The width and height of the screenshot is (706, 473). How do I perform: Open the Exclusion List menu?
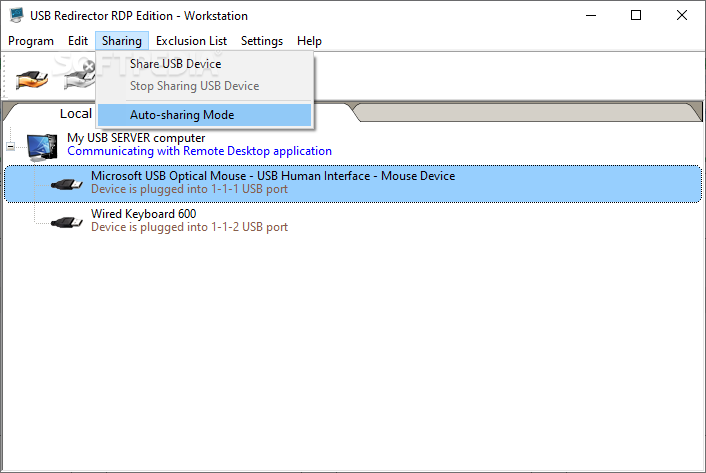[x=191, y=41]
